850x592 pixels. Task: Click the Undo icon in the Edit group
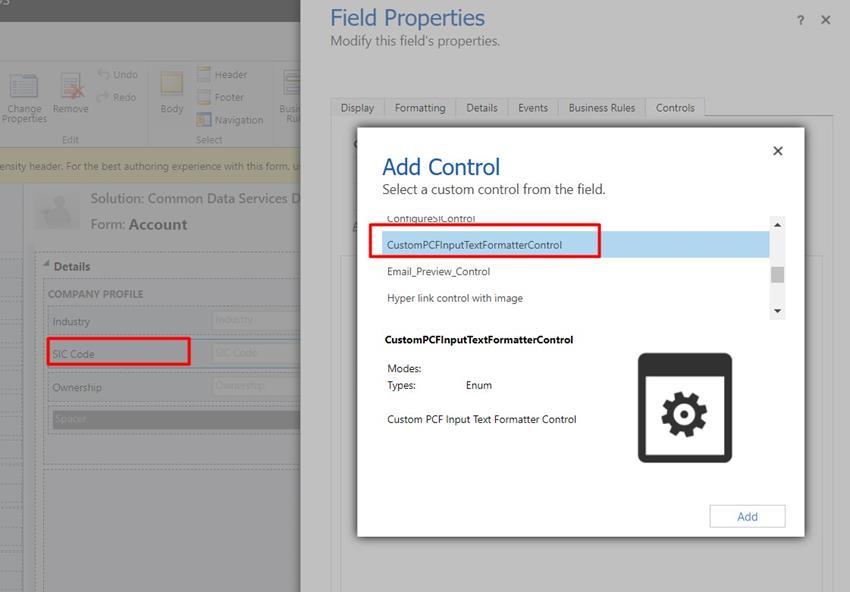pyautogui.click(x=118, y=73)
